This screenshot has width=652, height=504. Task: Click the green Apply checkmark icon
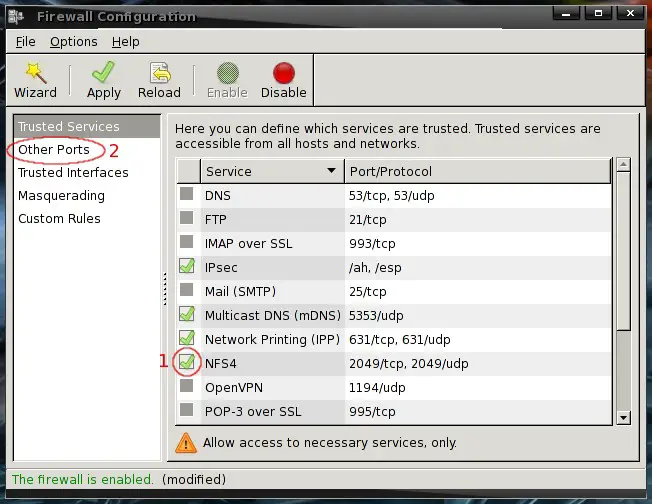click(104, 74)
